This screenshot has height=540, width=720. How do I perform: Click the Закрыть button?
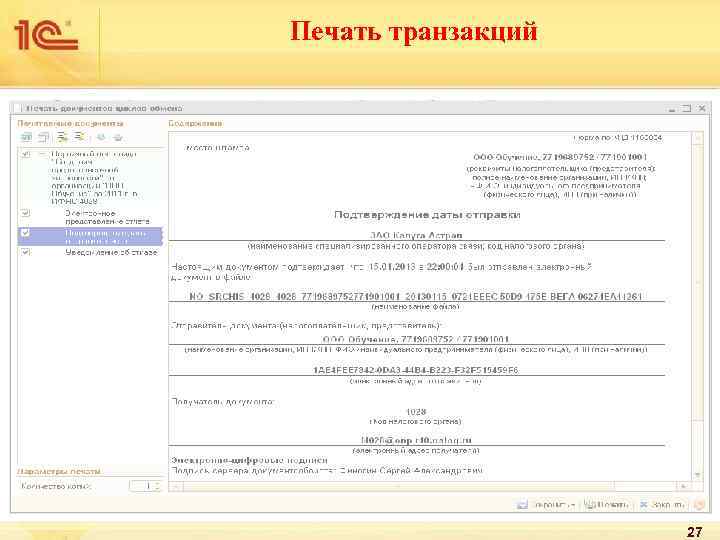(663, 505)
